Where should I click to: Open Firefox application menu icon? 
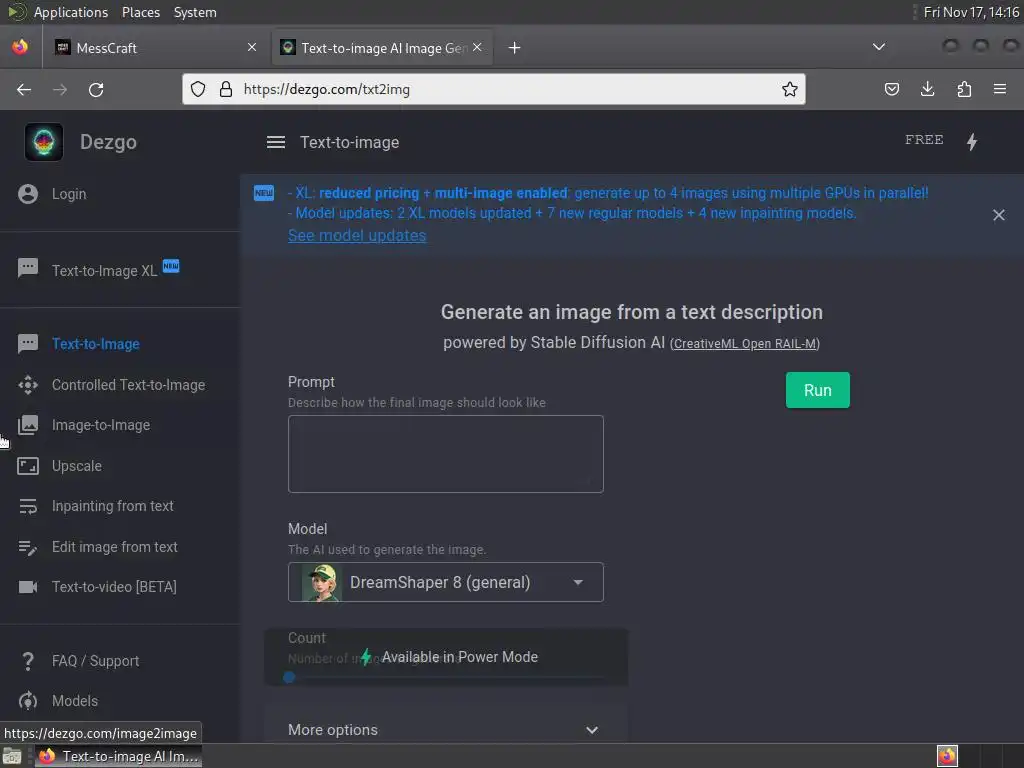pyautogui.click(x=1000, y=89)
